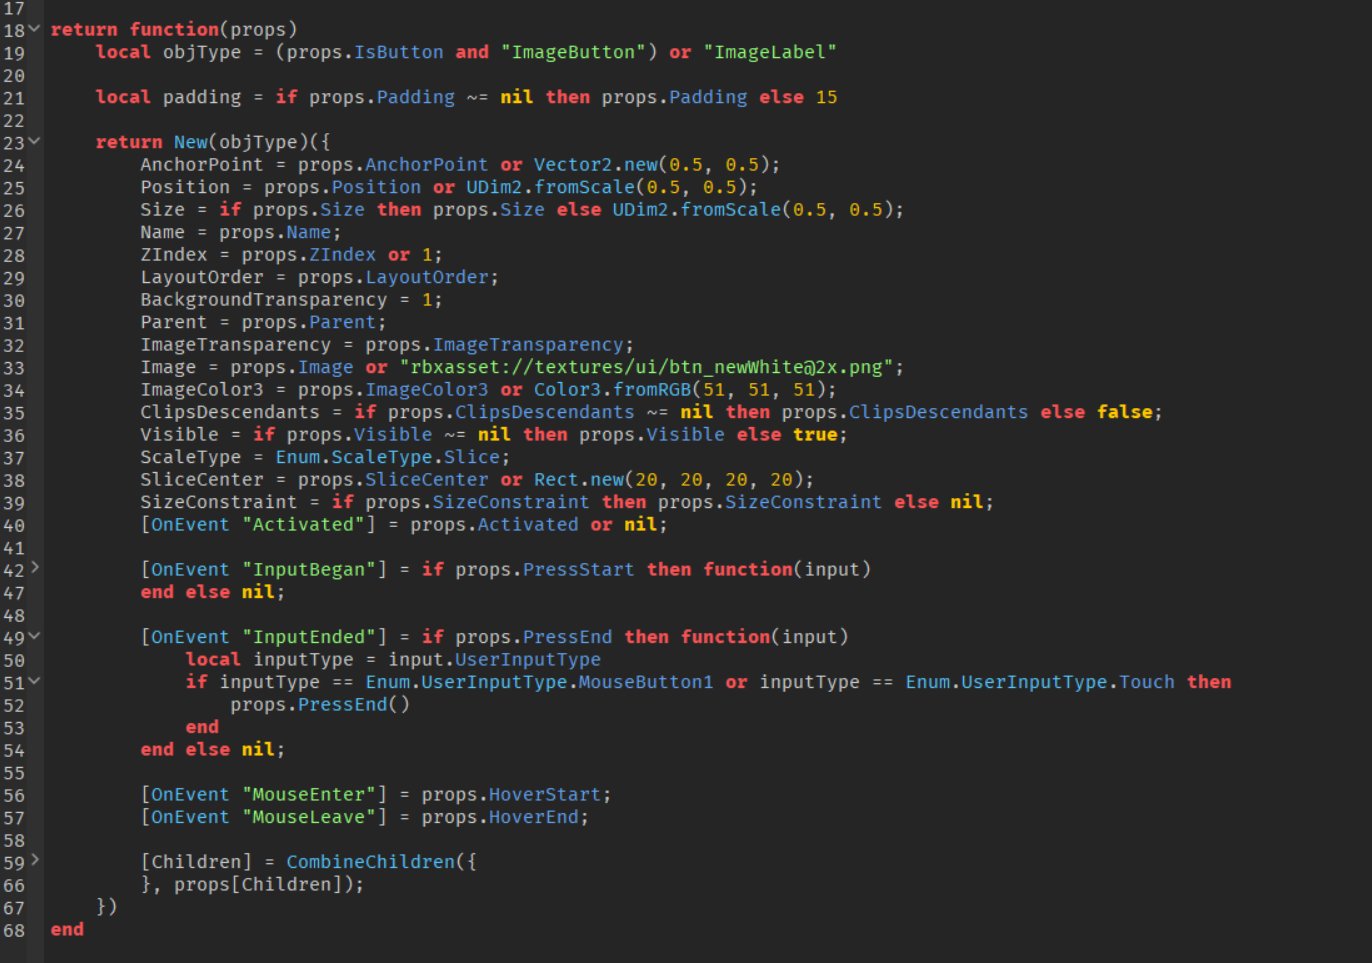This screenshot has height=963, width=1372.
Task: Collapse the InputEnded fold on line 49
Action: point(35,637)
